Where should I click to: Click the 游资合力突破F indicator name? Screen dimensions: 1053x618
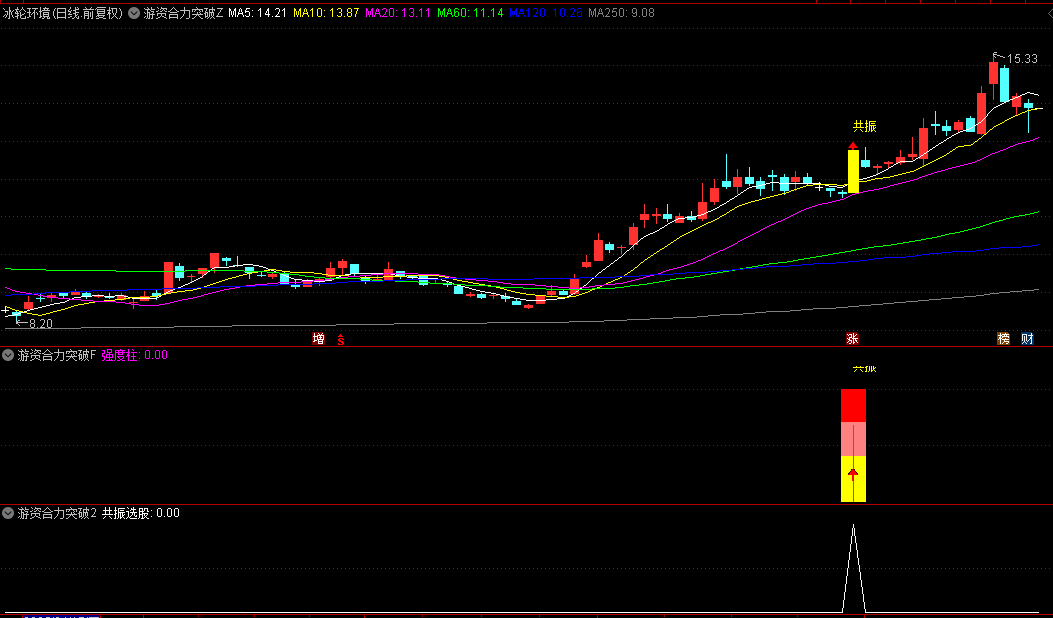[57, 355]
